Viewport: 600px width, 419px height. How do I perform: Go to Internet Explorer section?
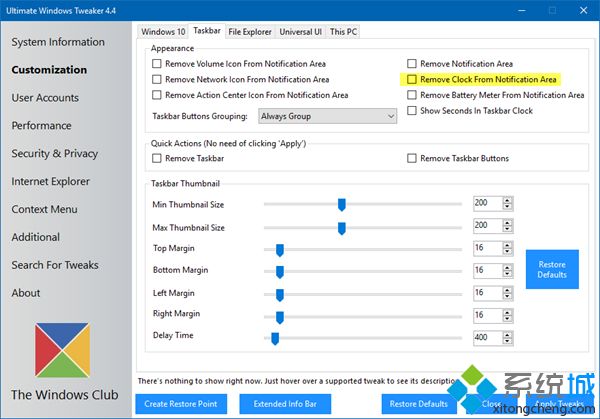pyautogui.click(x=50, y=181)
